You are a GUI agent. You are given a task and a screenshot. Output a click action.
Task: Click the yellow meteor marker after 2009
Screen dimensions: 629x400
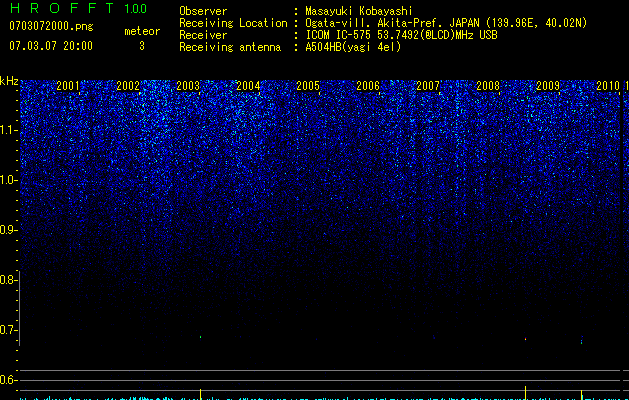[x=581, y=395]
